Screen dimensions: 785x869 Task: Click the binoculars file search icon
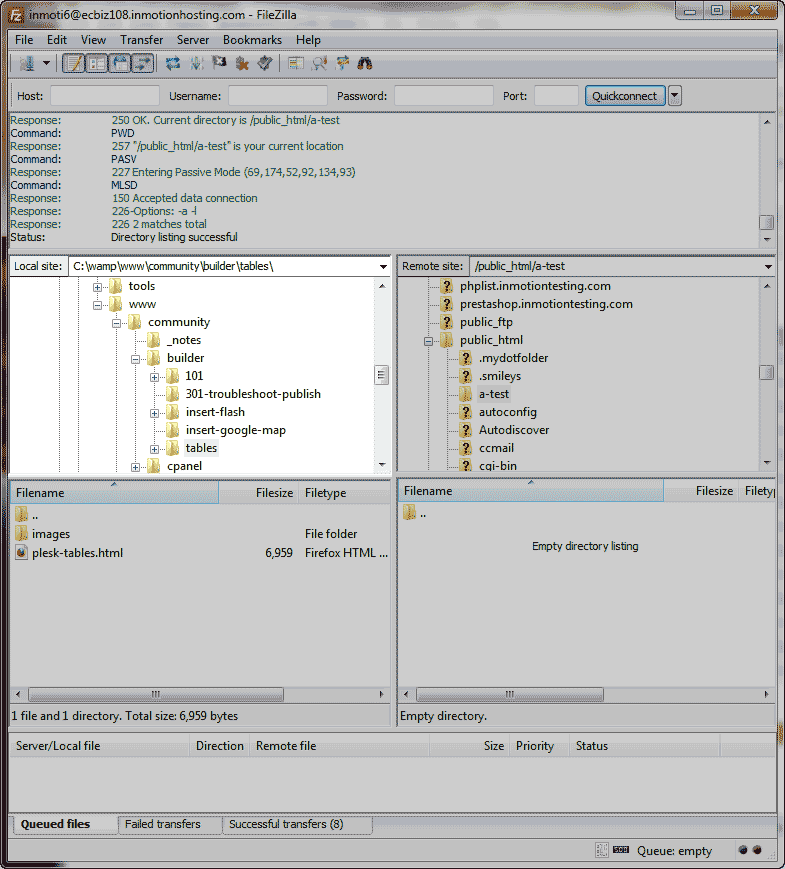[365, 63]
